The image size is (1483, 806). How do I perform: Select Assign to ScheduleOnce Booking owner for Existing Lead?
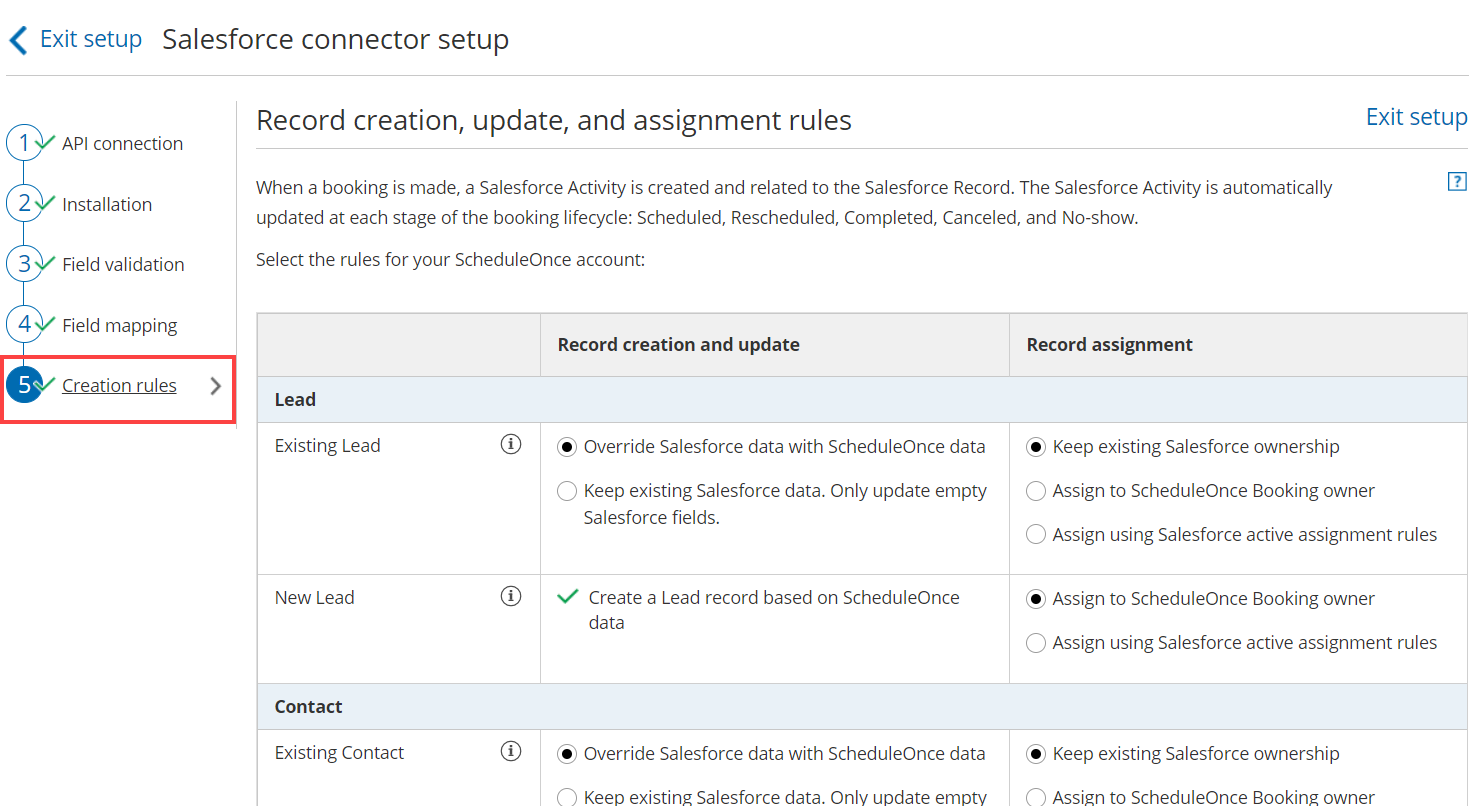(1036, 491)
